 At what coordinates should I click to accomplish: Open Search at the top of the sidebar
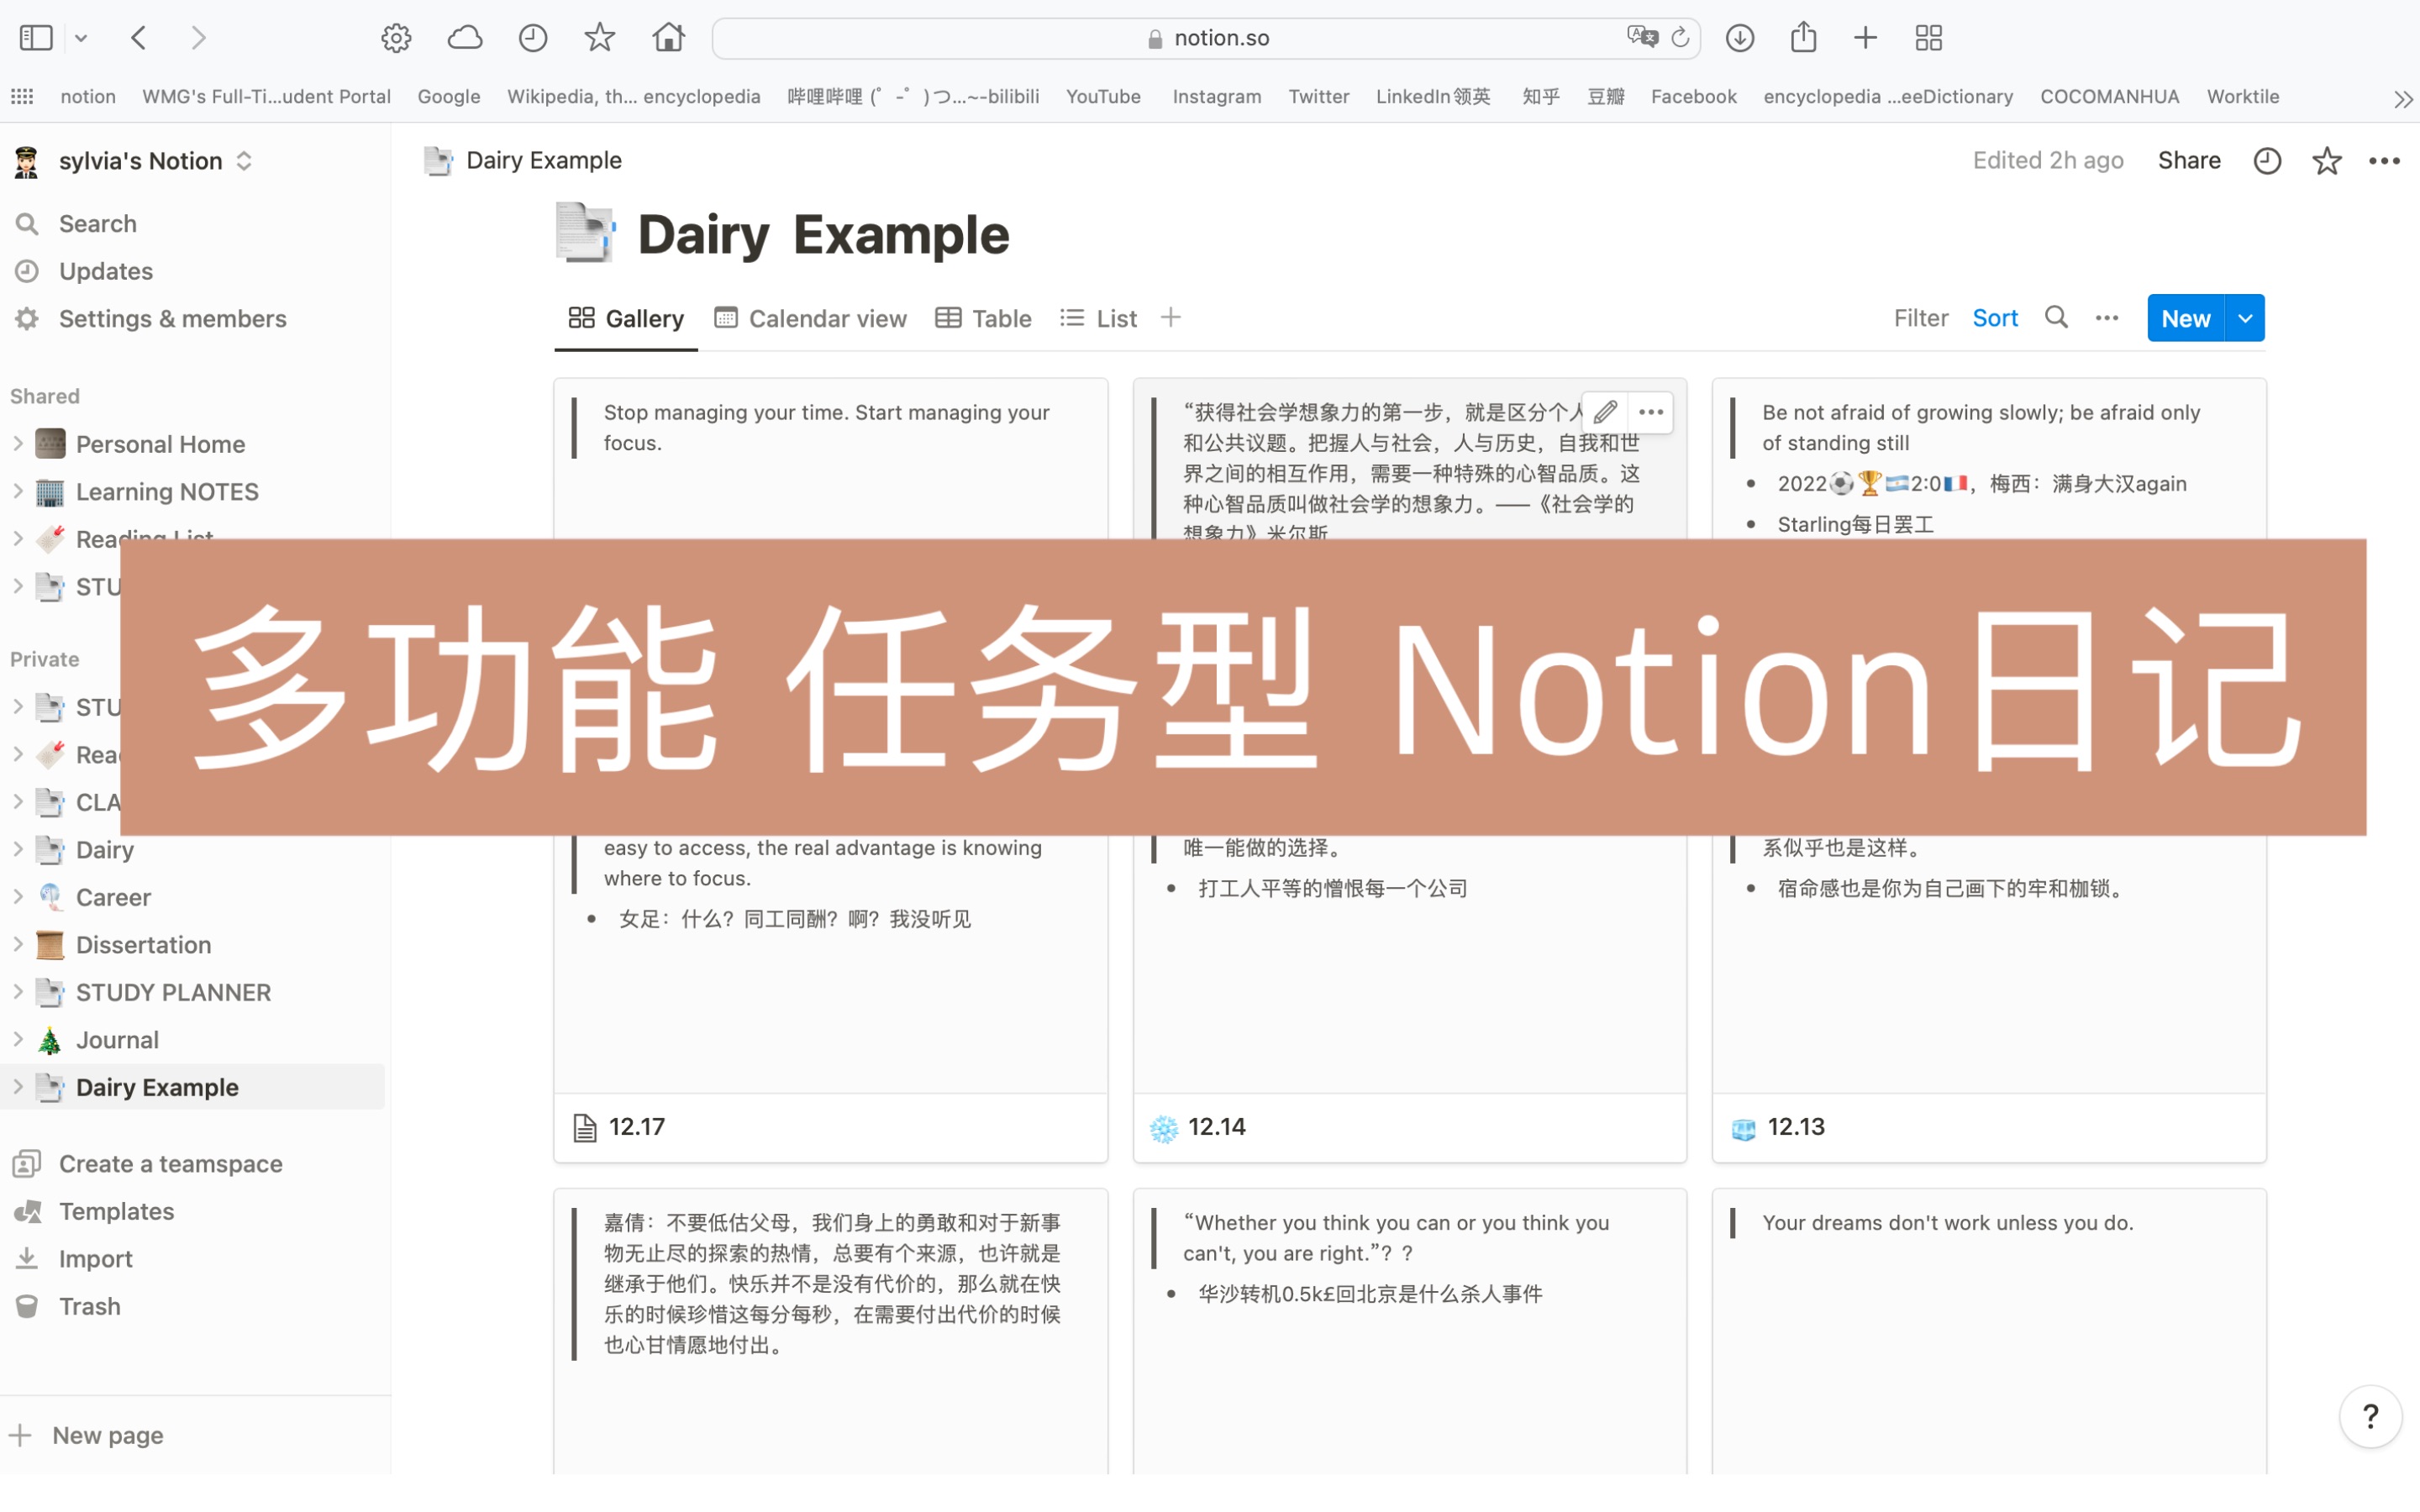click(x=97, y=223)
